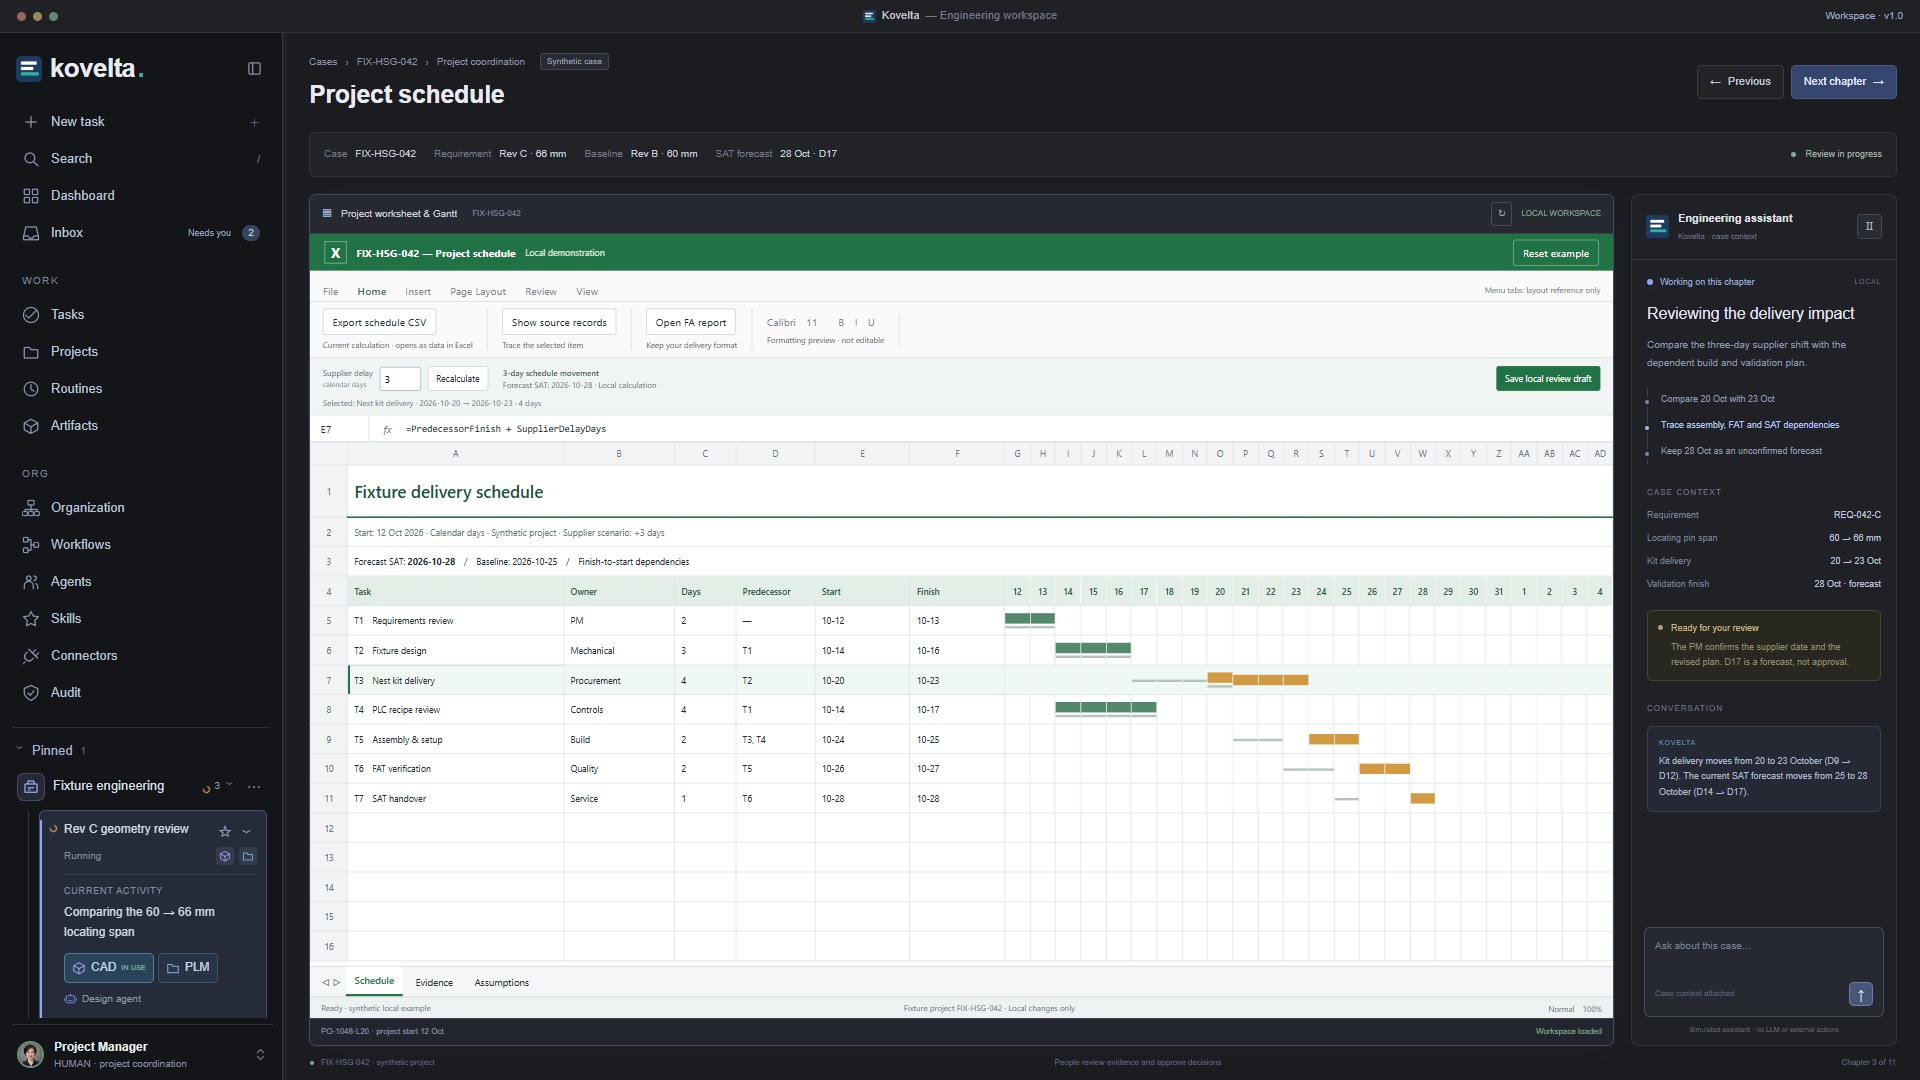
Task: Click Save local review draft
Action: point(1548,379)
